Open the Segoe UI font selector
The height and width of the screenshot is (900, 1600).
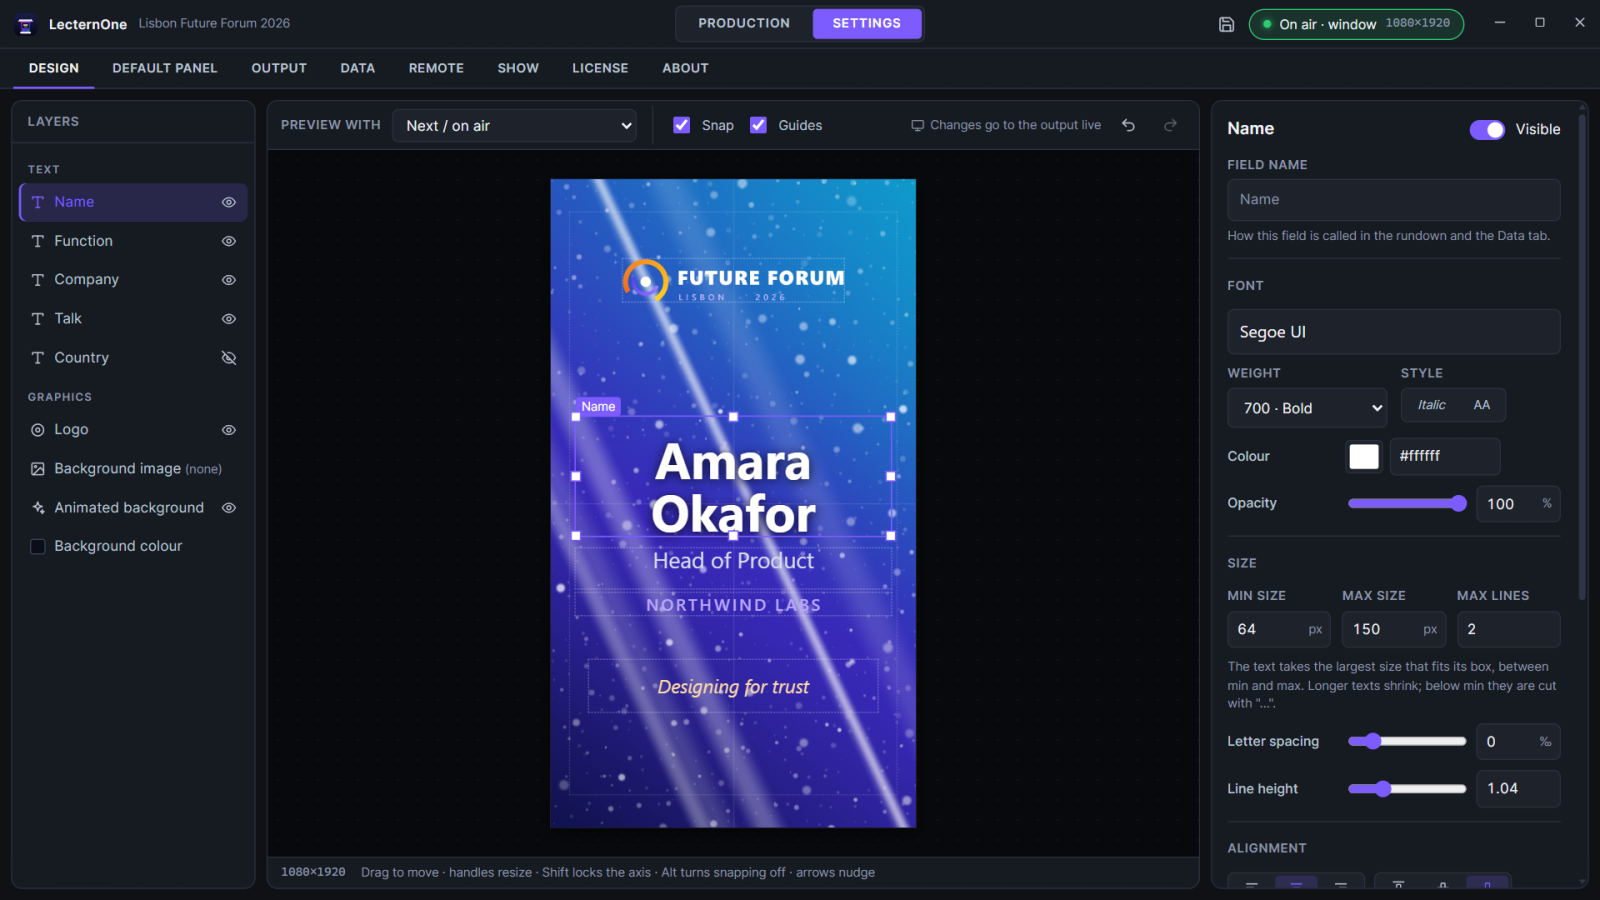pyautogui.click(x=1394, y=332)
